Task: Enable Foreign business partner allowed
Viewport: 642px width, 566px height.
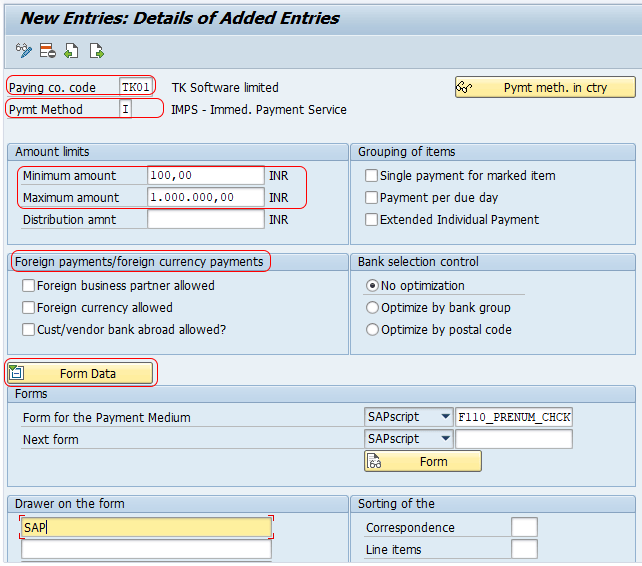Action: tap(28, 285)
